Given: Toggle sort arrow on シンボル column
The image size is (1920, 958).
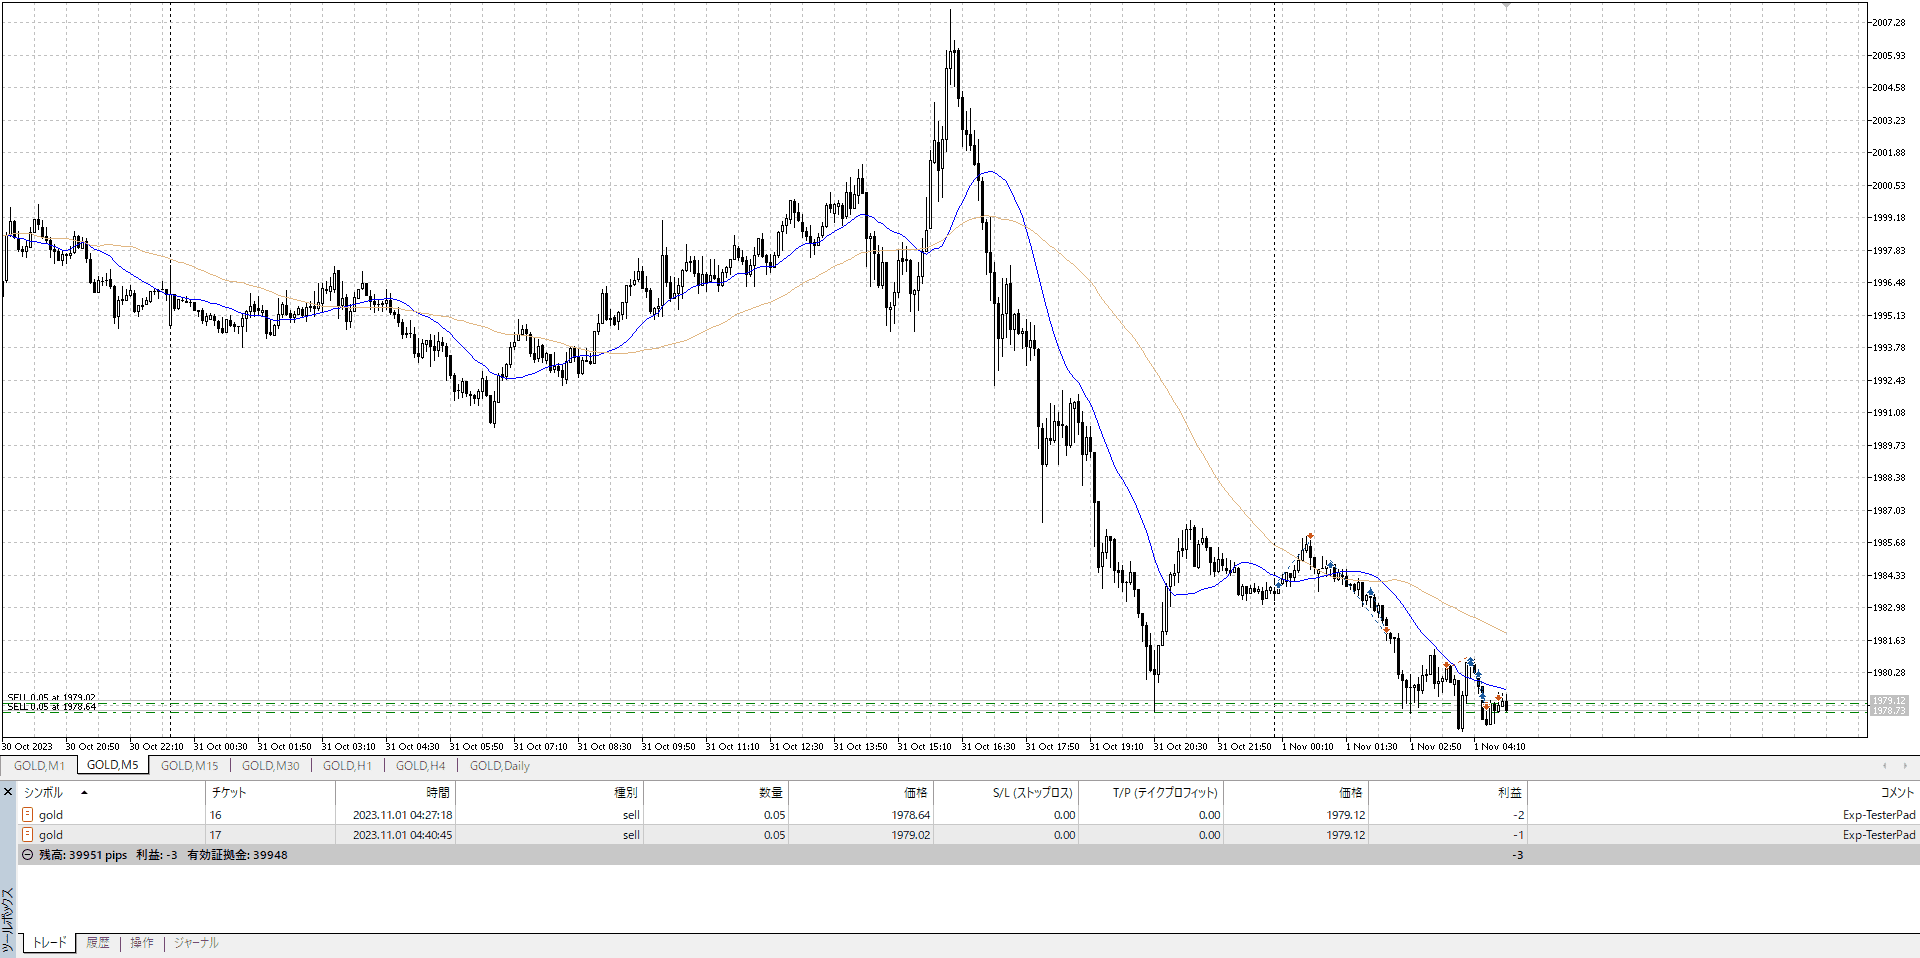Looking at the screenshot, I should point(84,793).
